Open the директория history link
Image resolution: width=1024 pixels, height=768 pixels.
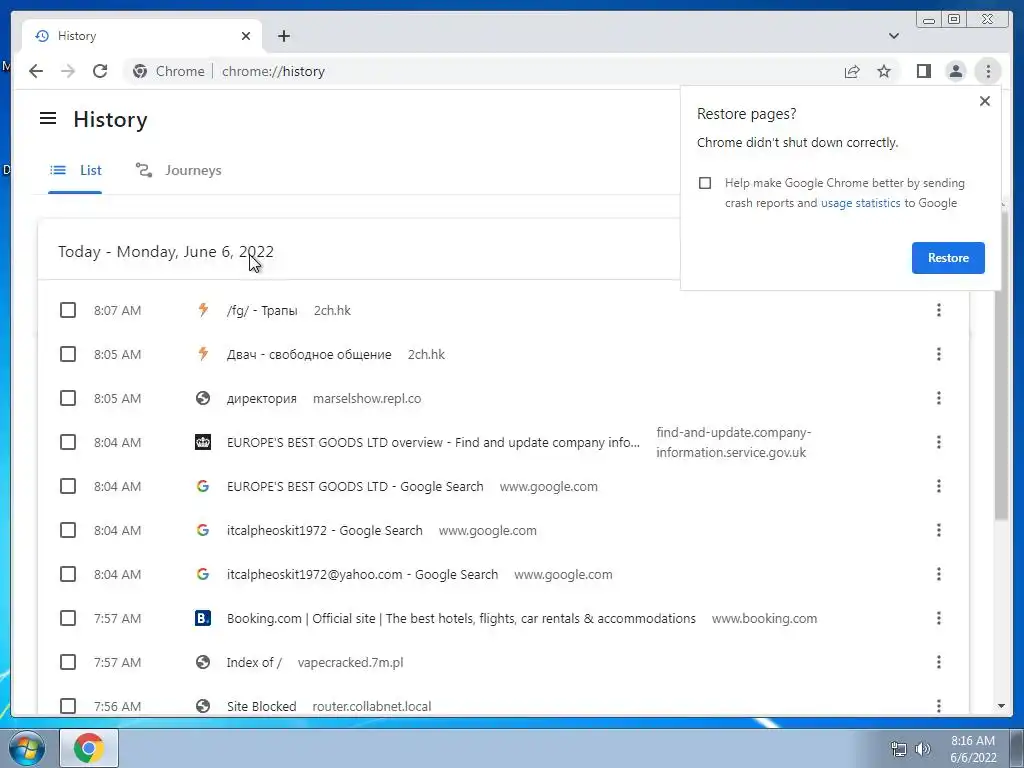(x=261, y=398)
